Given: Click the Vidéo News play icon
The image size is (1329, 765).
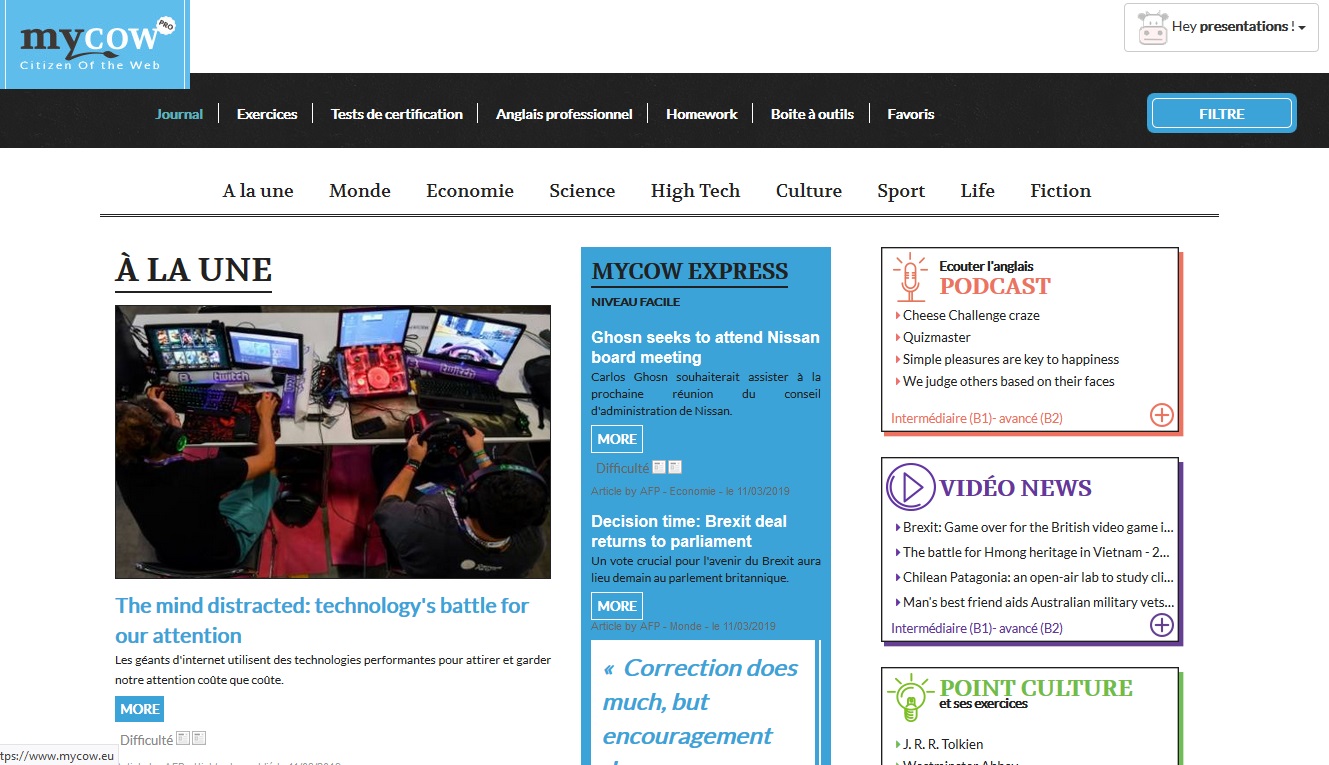Looking at the screenshot, I should click(x=911, y=487).
